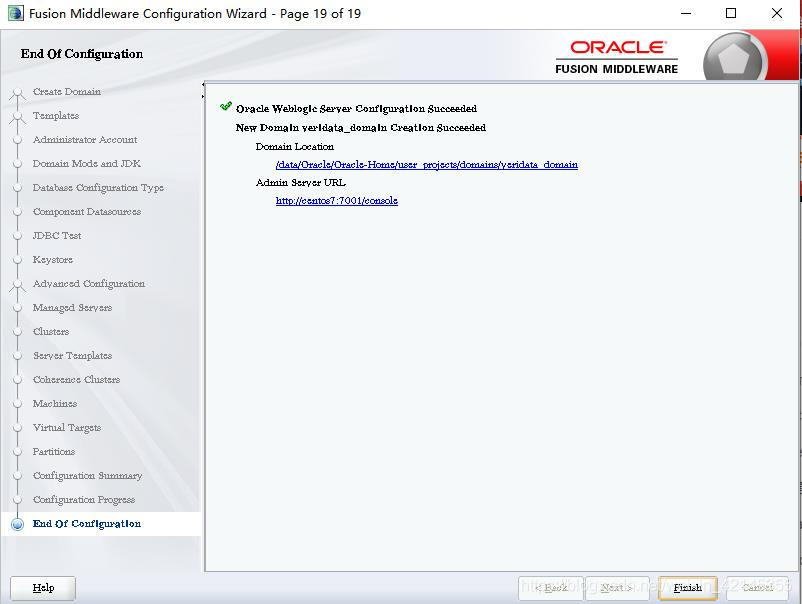Click the 'End Of Configuration' page heading

tap(82, 54)
